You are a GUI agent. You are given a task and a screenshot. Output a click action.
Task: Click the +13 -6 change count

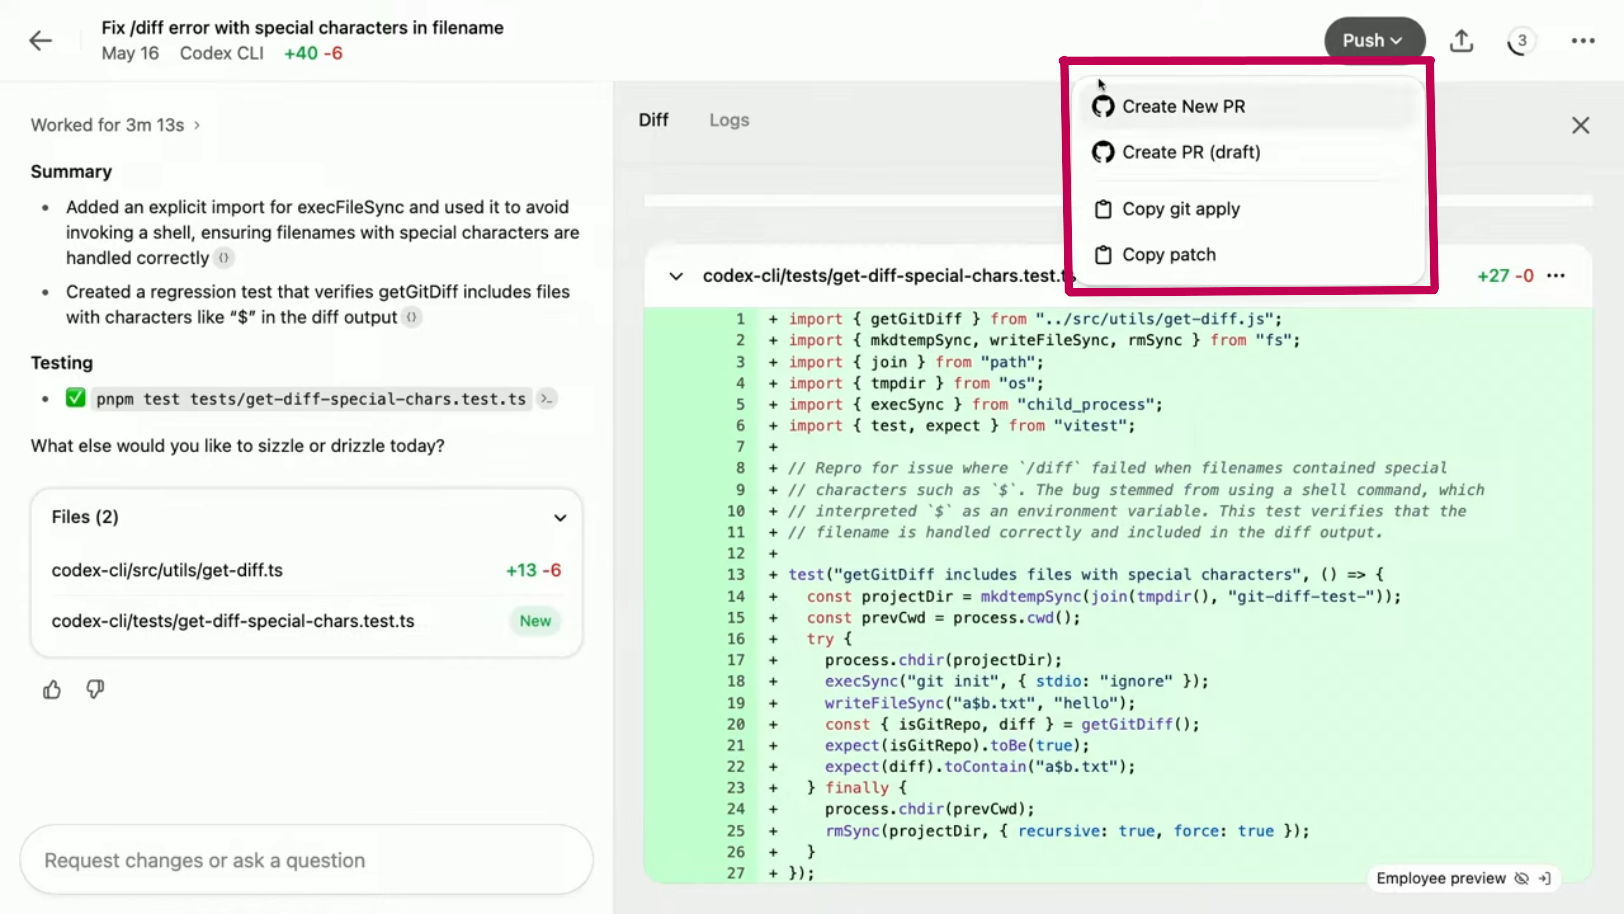pos(533,570)
